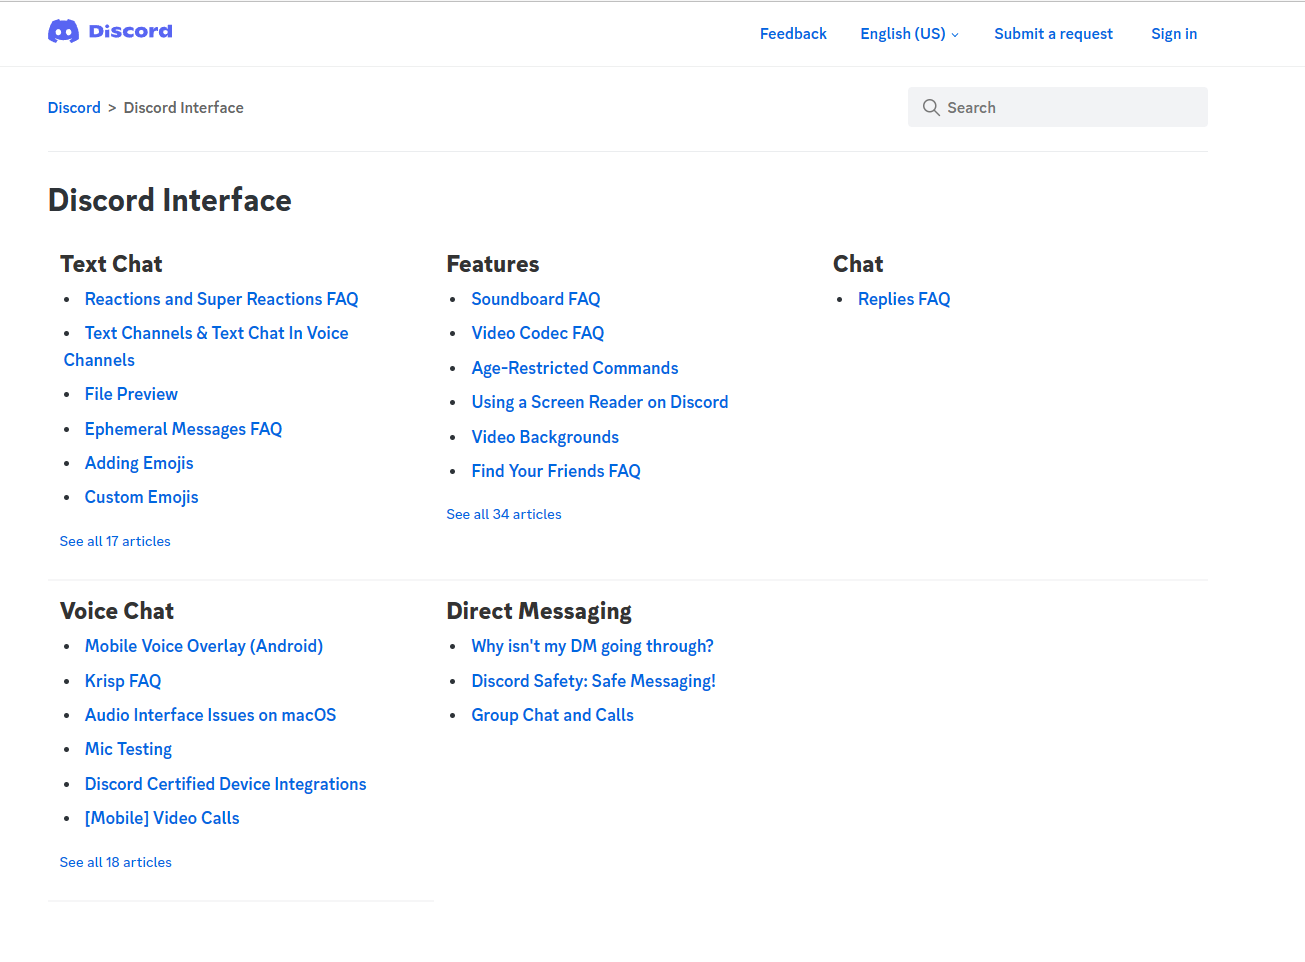Open Ephemeral Messages FAQ
The image size is (1305, 962).
pos(183,429)
